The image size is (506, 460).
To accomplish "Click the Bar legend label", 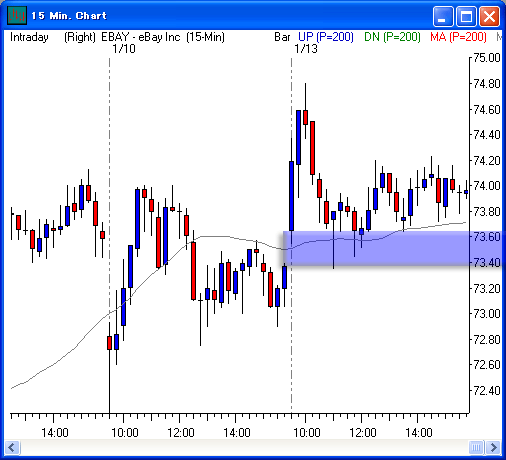I will click(282, 37).
